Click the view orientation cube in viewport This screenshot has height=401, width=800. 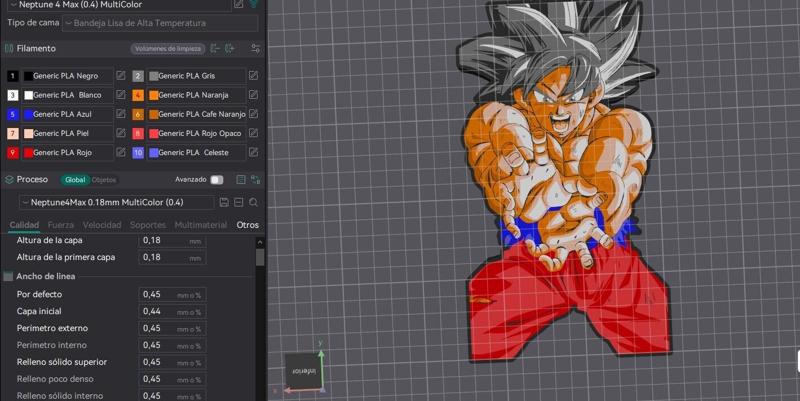point(304,370)
